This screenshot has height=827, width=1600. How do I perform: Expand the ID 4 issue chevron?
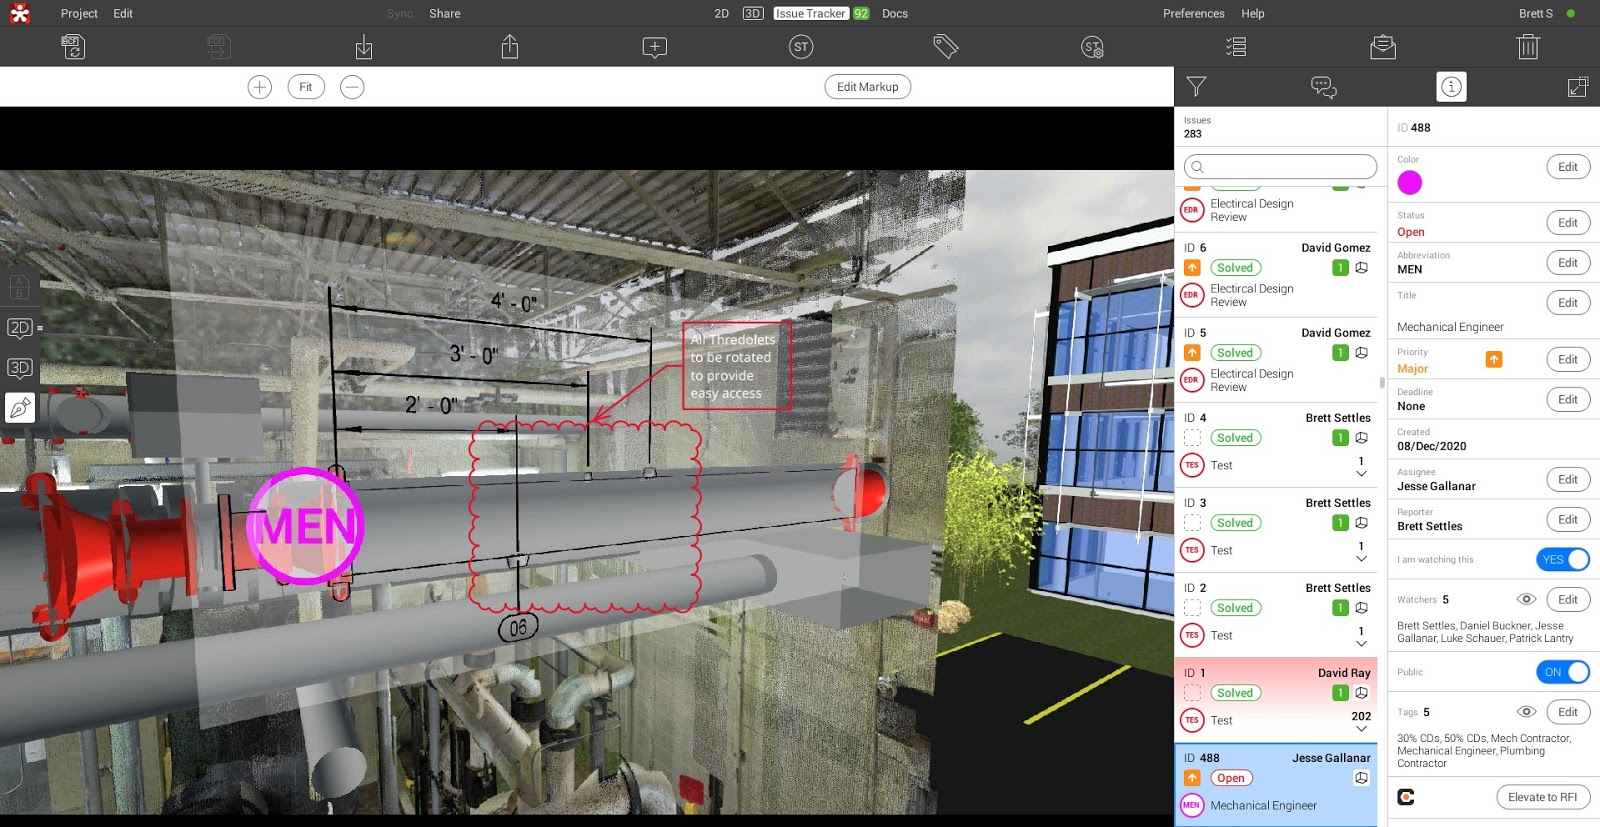point(1361,474)
